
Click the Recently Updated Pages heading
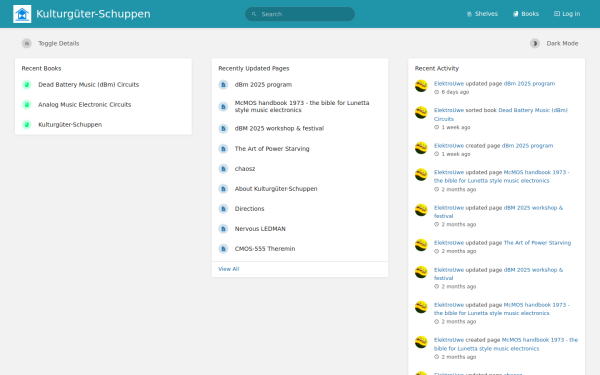pyautogui.click(x=254, y=68)
